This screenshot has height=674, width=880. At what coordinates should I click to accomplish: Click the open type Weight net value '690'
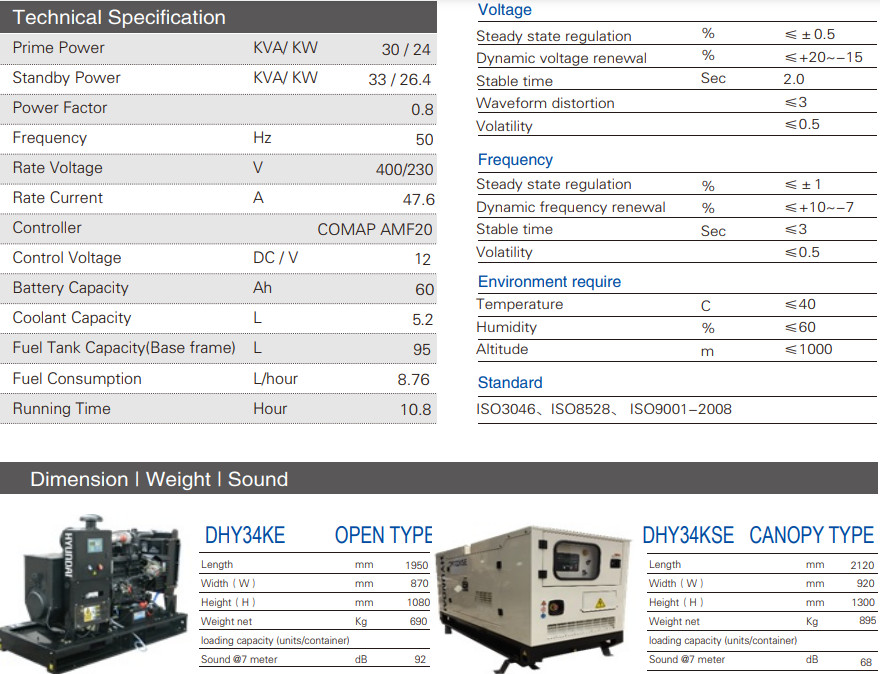(419, 622)
